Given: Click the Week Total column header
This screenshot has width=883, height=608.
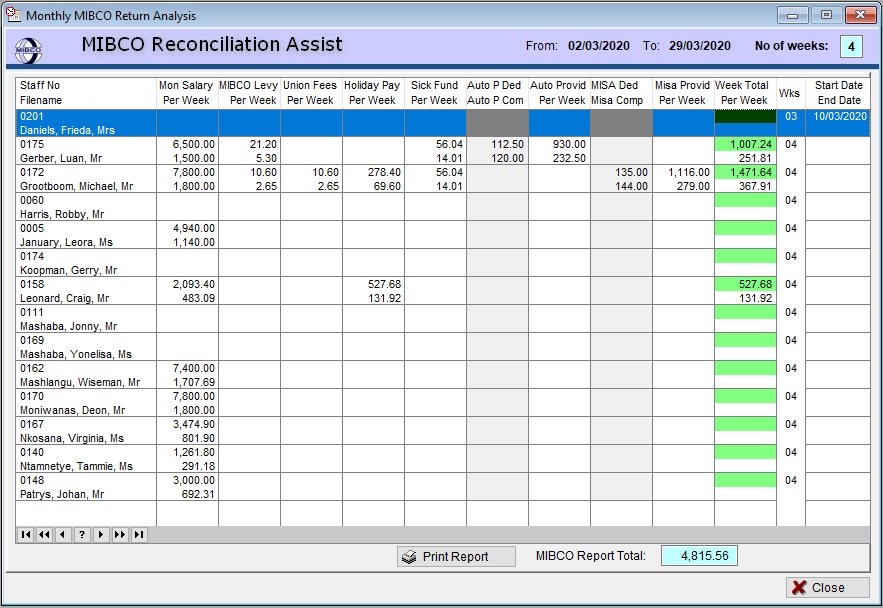Looking at the screenshot, I should point(744,93).
